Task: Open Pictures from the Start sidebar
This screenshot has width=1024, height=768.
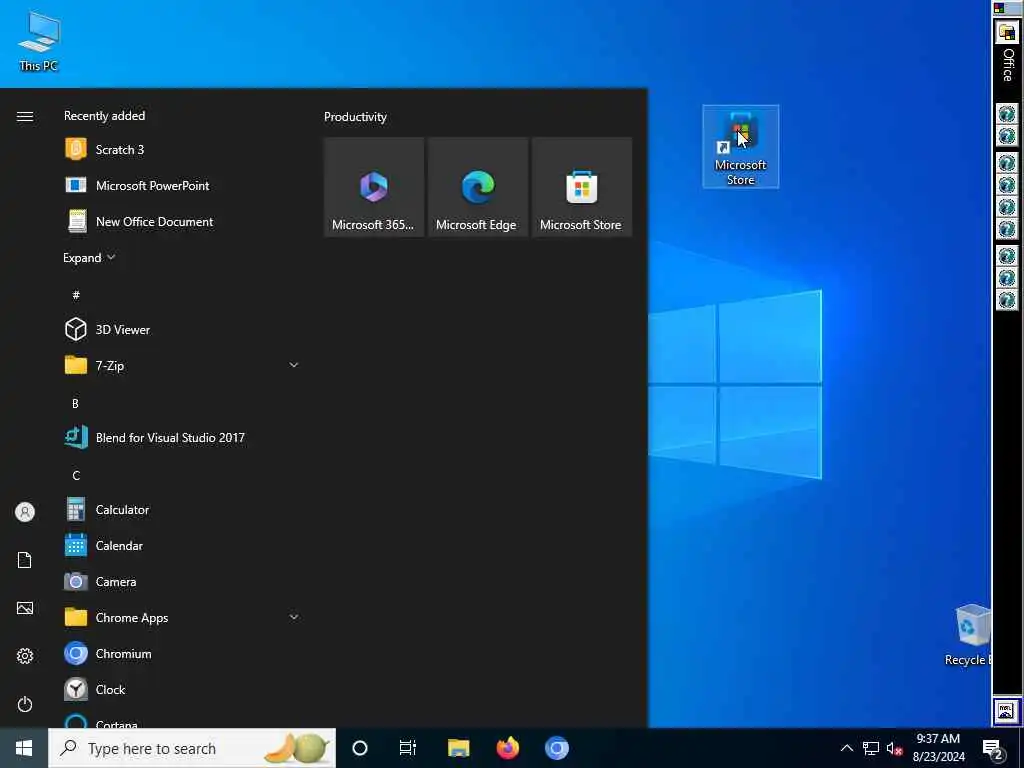Action: coord(25,608)
